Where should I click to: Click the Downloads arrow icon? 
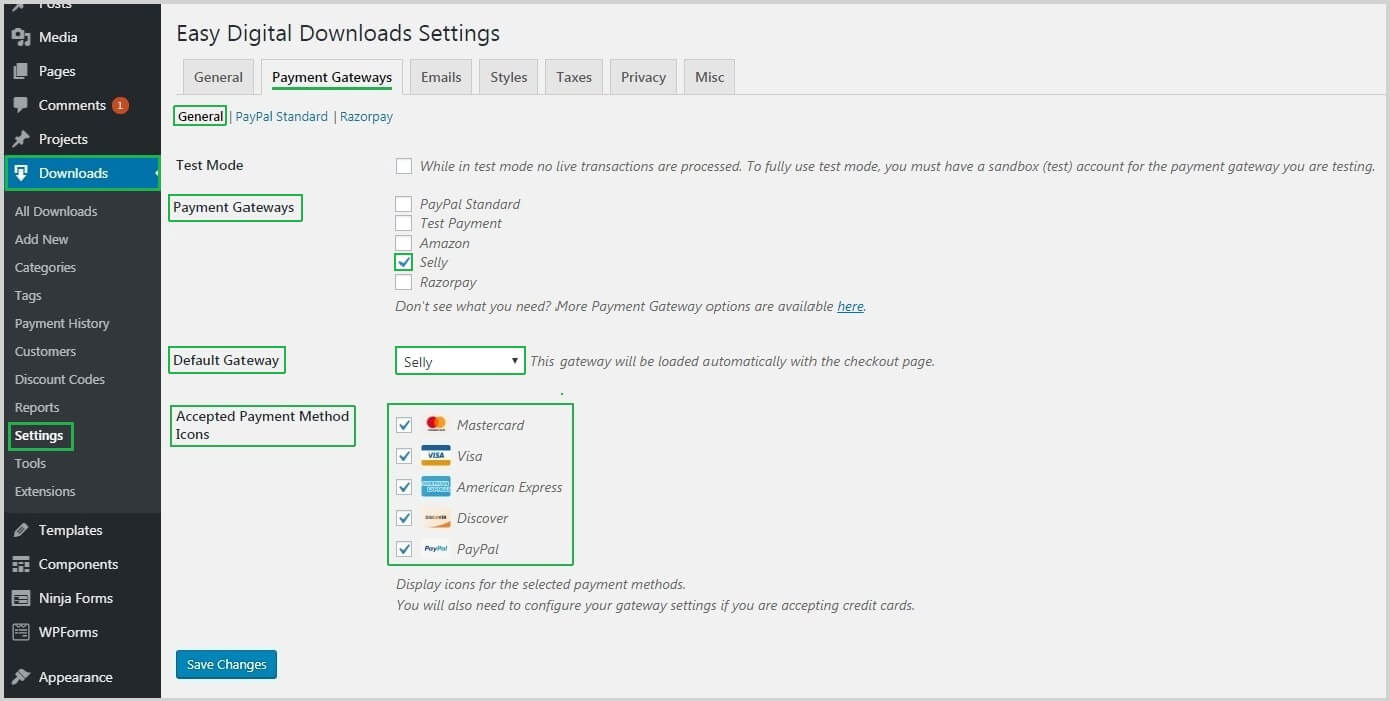point(21,173)
